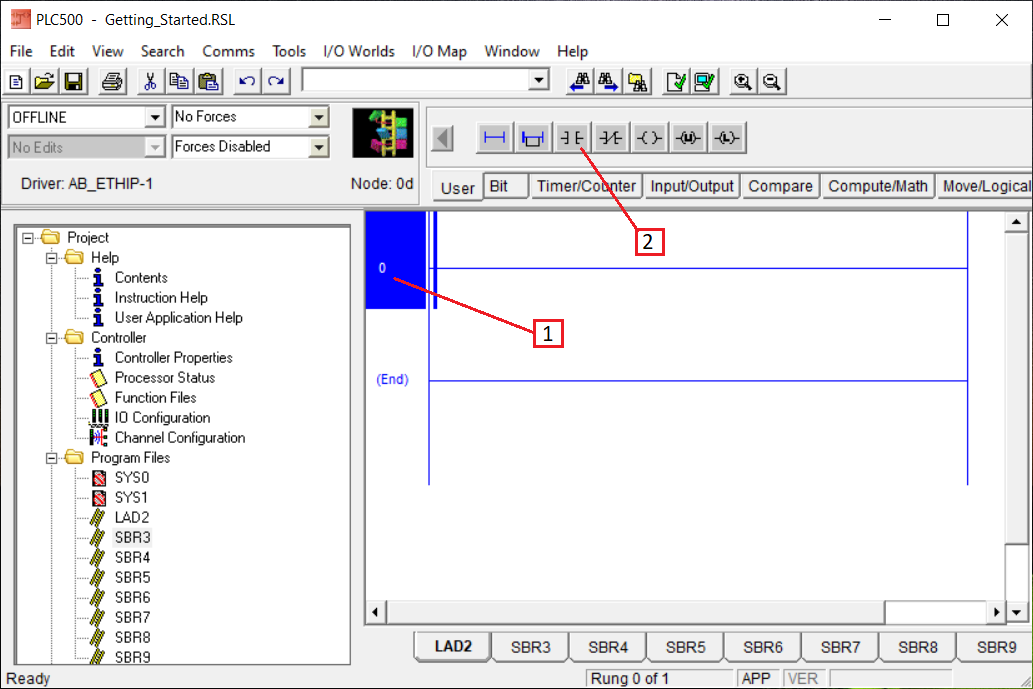Switch to the Input/Output instruction tab
This screenshot has height=689, width=1033.
point(692,186)
